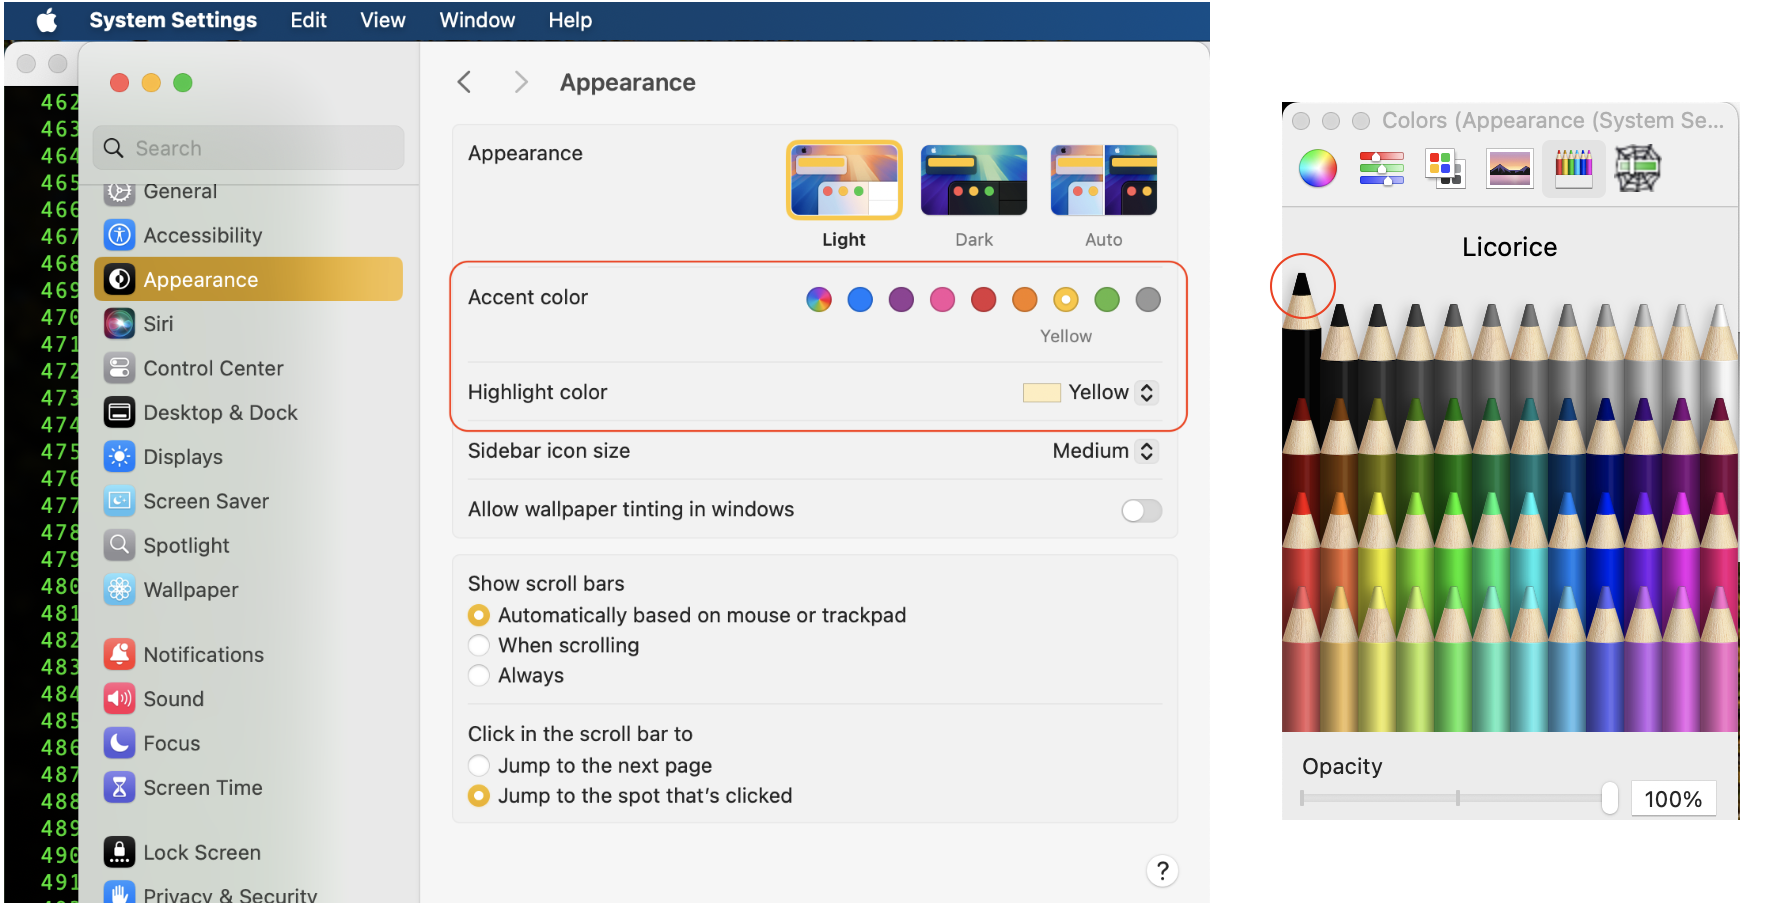
Task: Open Siri icon in sidebar
Action: 120,324
